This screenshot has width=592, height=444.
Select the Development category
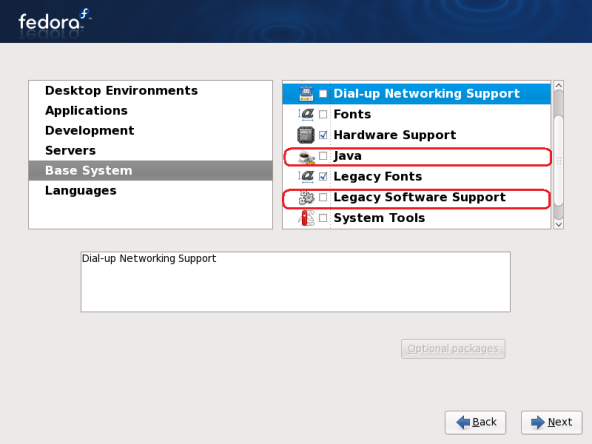[x=89, y=131]
